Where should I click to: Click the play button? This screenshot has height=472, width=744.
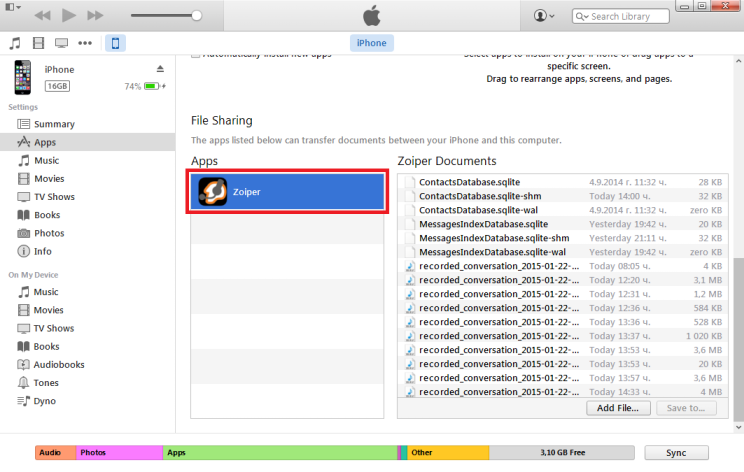(x=69, y=15)
